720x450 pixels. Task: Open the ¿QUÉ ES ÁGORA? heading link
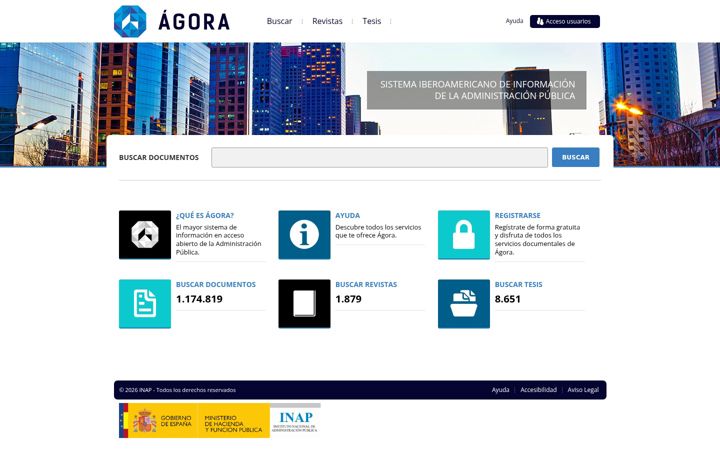click(205, 215)
